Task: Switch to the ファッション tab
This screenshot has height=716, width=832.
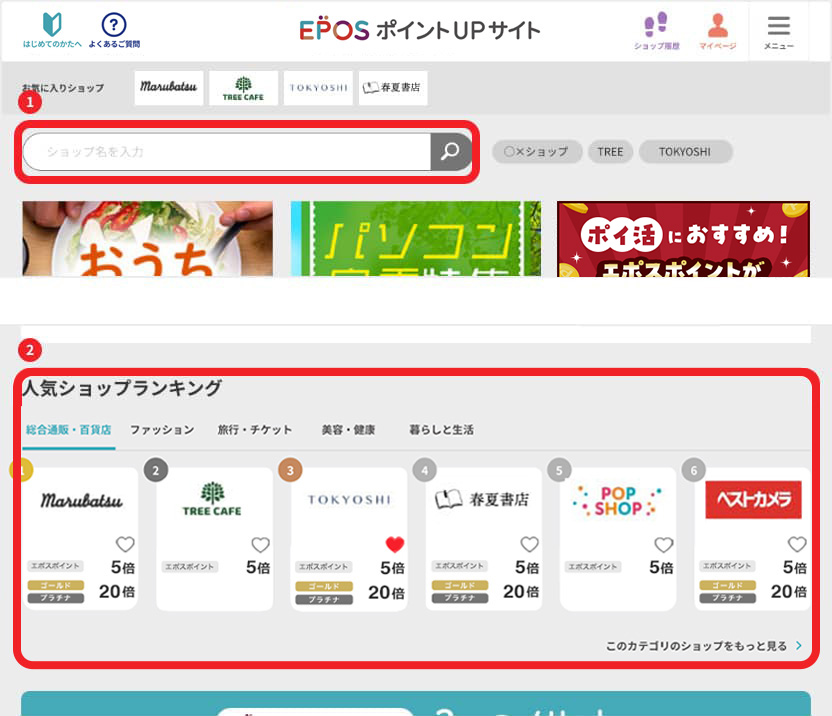Action: 162,430
